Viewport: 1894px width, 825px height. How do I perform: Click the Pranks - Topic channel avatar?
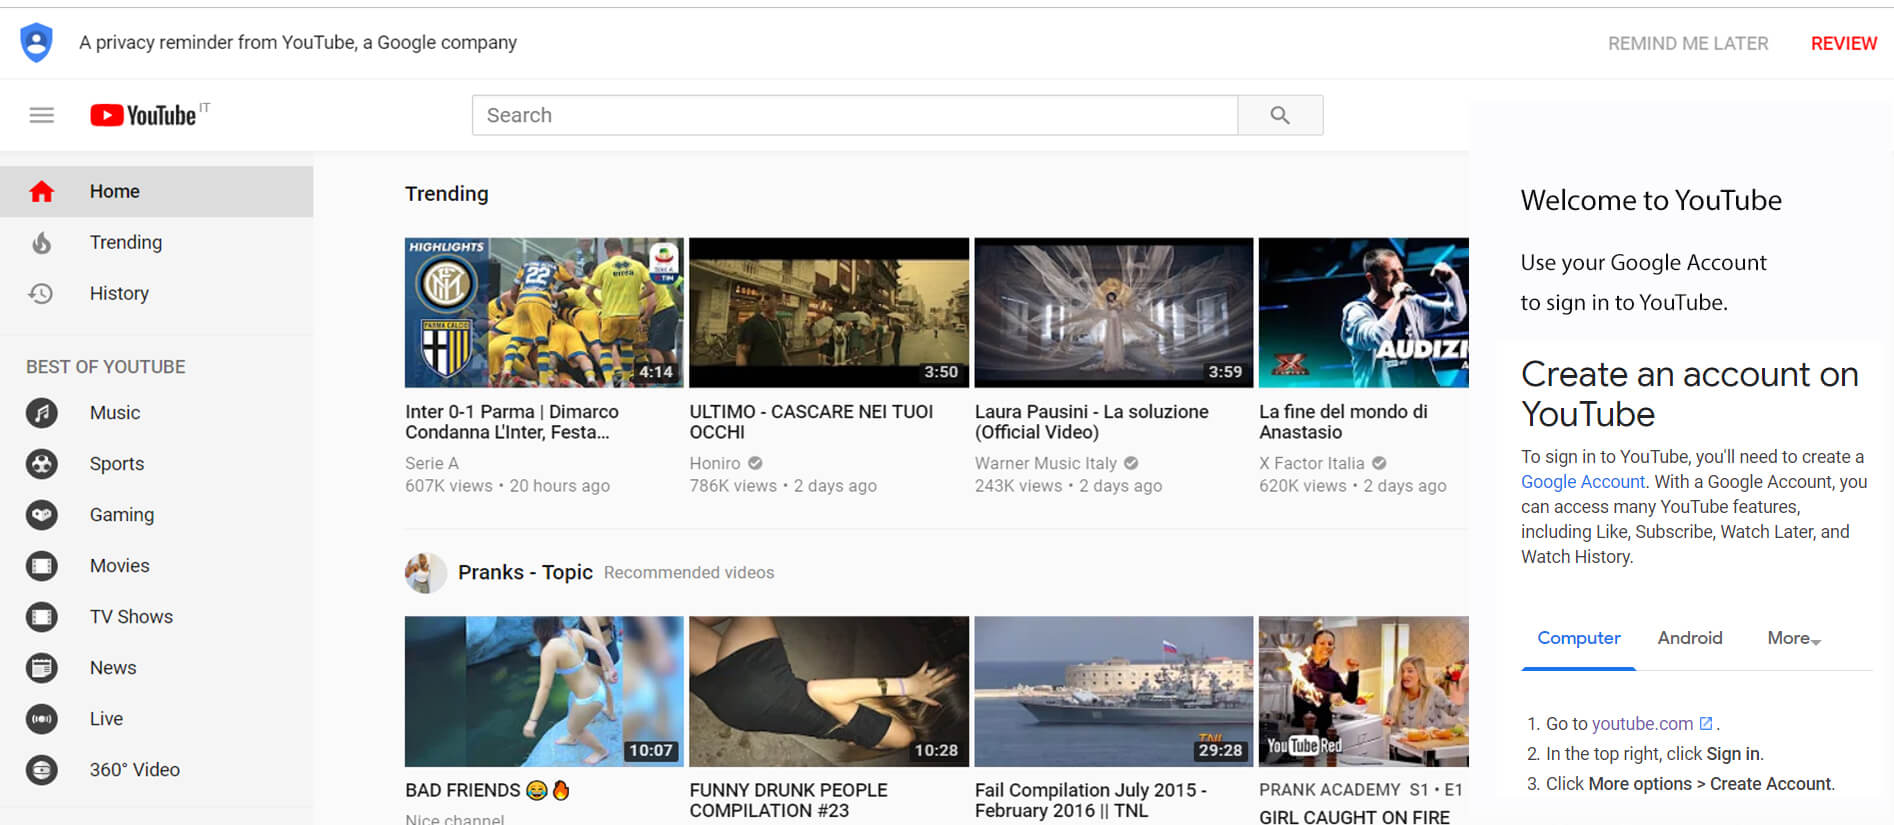coord(425,573)
